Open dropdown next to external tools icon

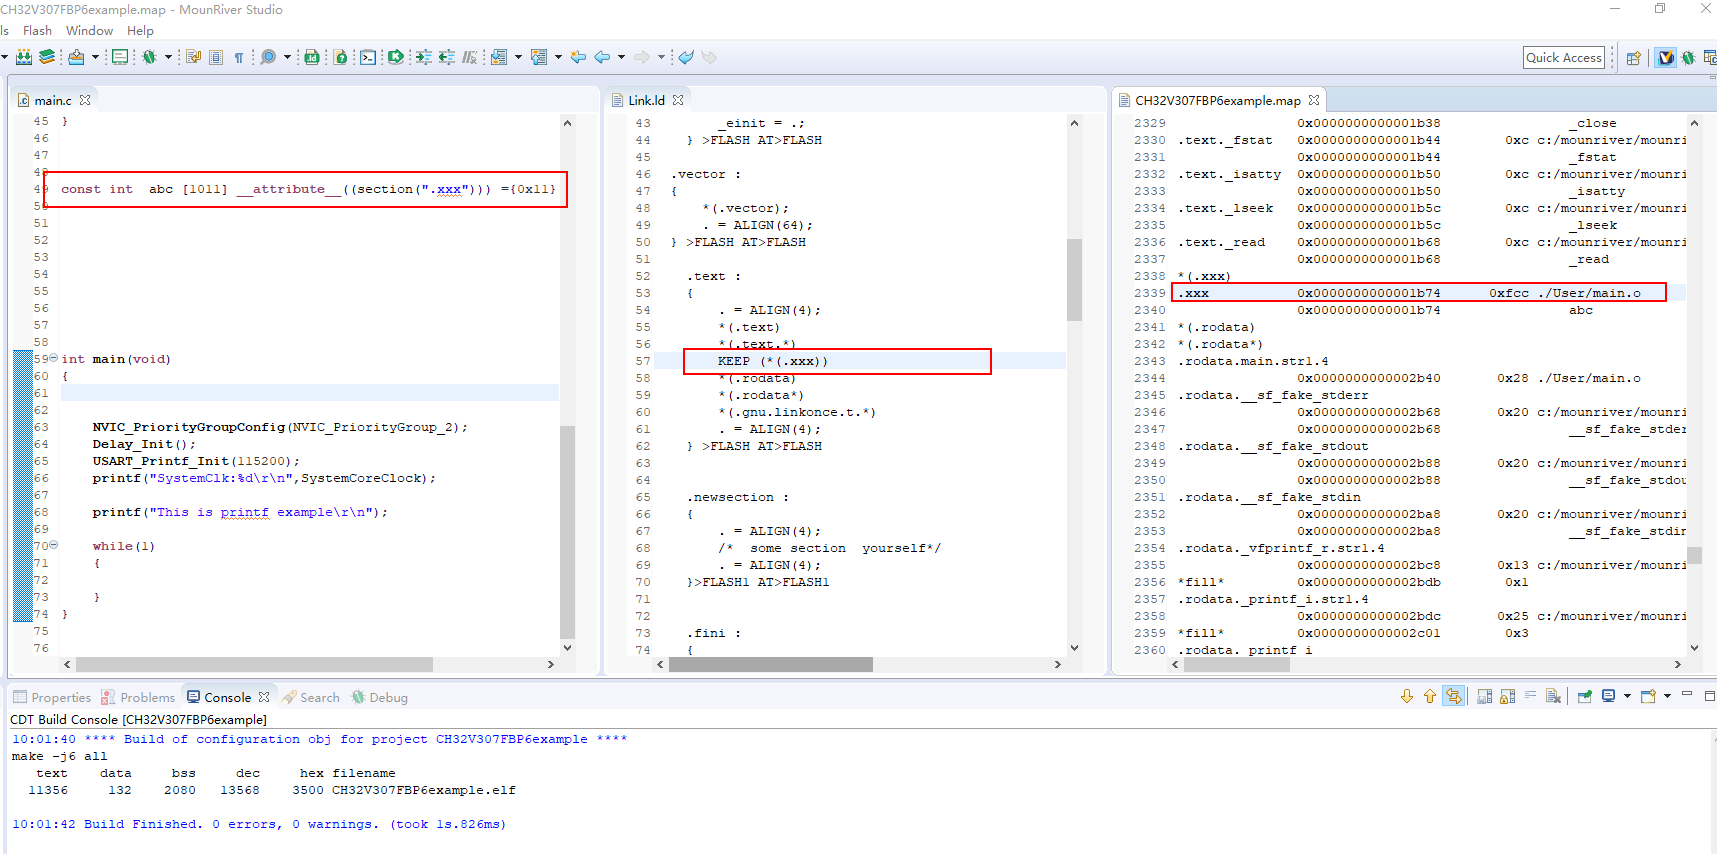[x=95, y=57]
